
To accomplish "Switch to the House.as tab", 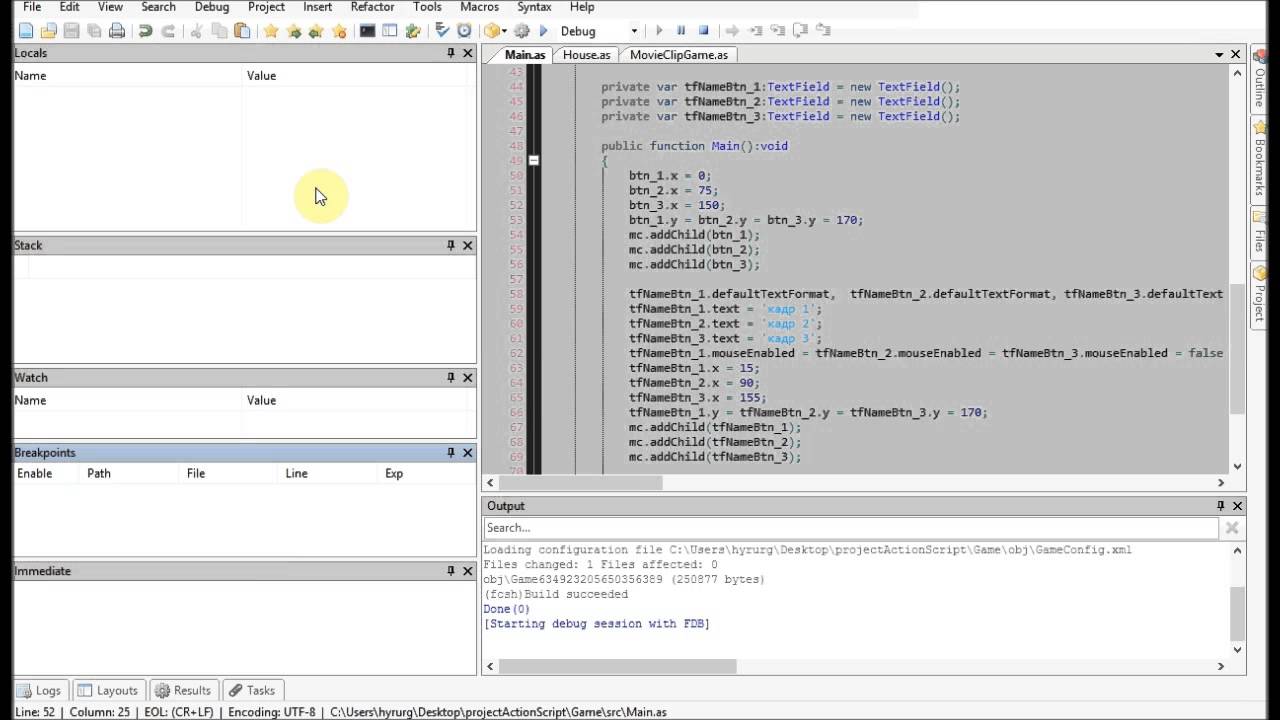I will [586, 55].
